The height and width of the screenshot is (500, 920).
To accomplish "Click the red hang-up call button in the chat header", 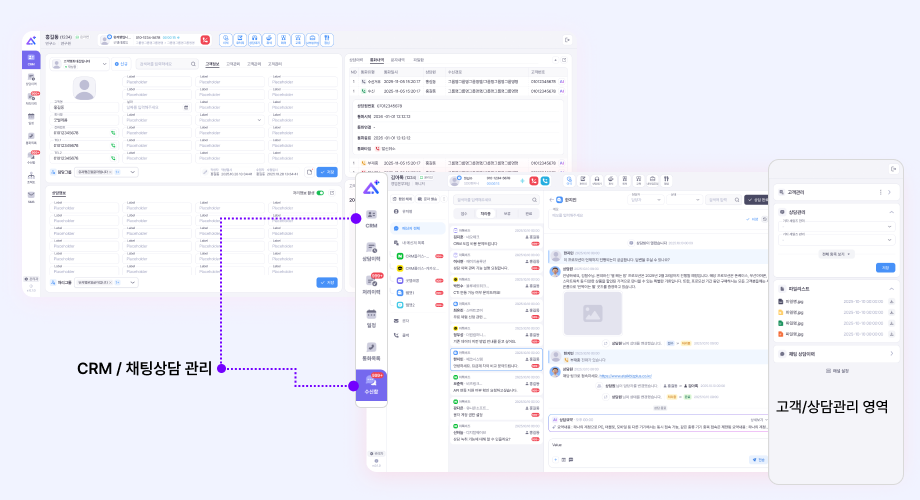I will click(x=534, y=181).
